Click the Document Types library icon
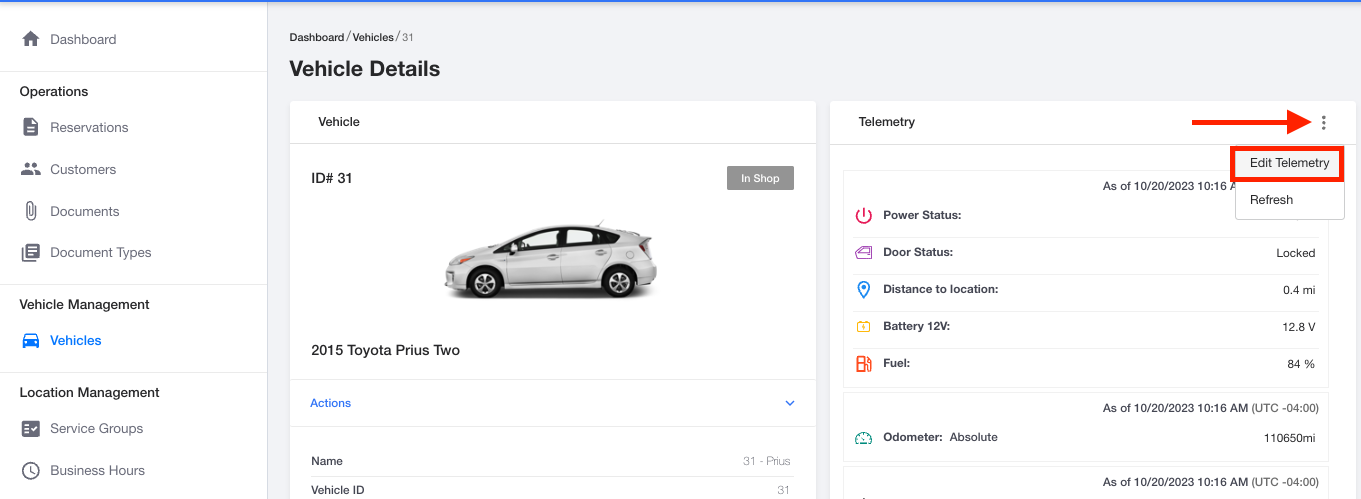This screenshot has height=499, width=1361. click(31, 253)
